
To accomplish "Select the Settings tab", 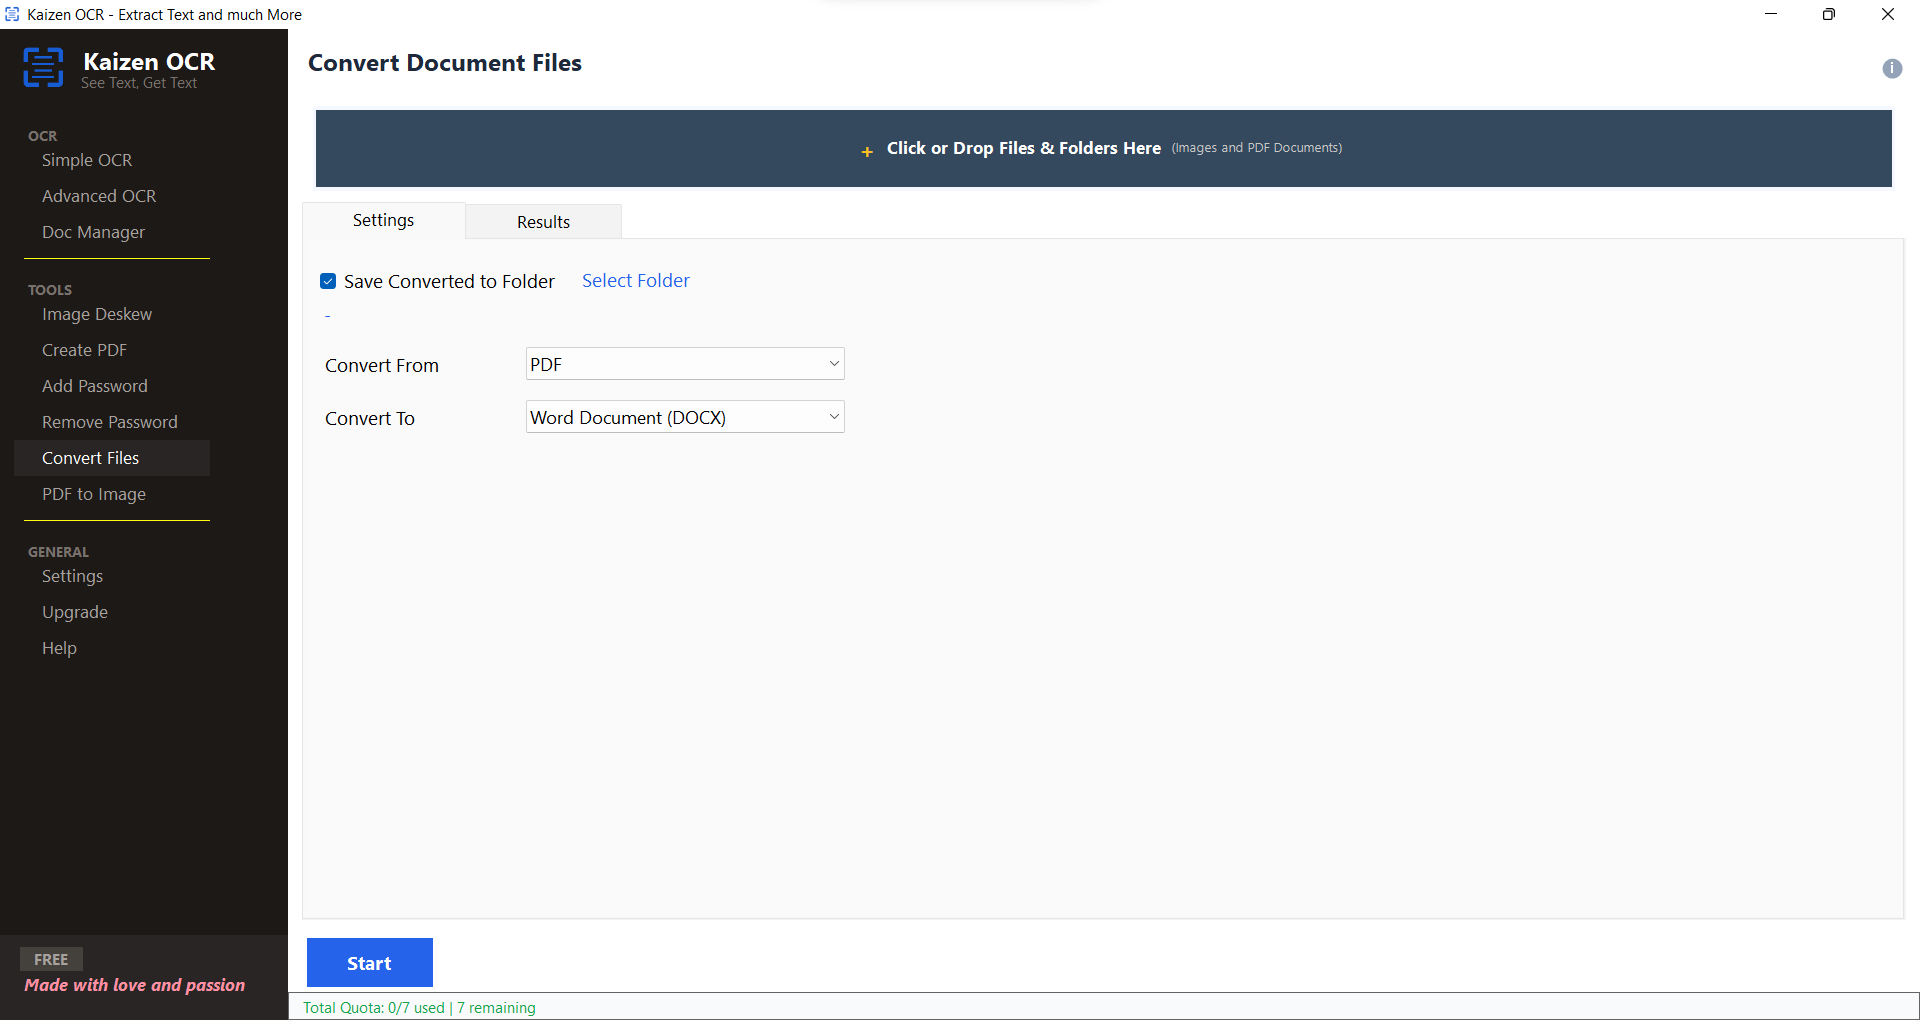I will point(383,220).
